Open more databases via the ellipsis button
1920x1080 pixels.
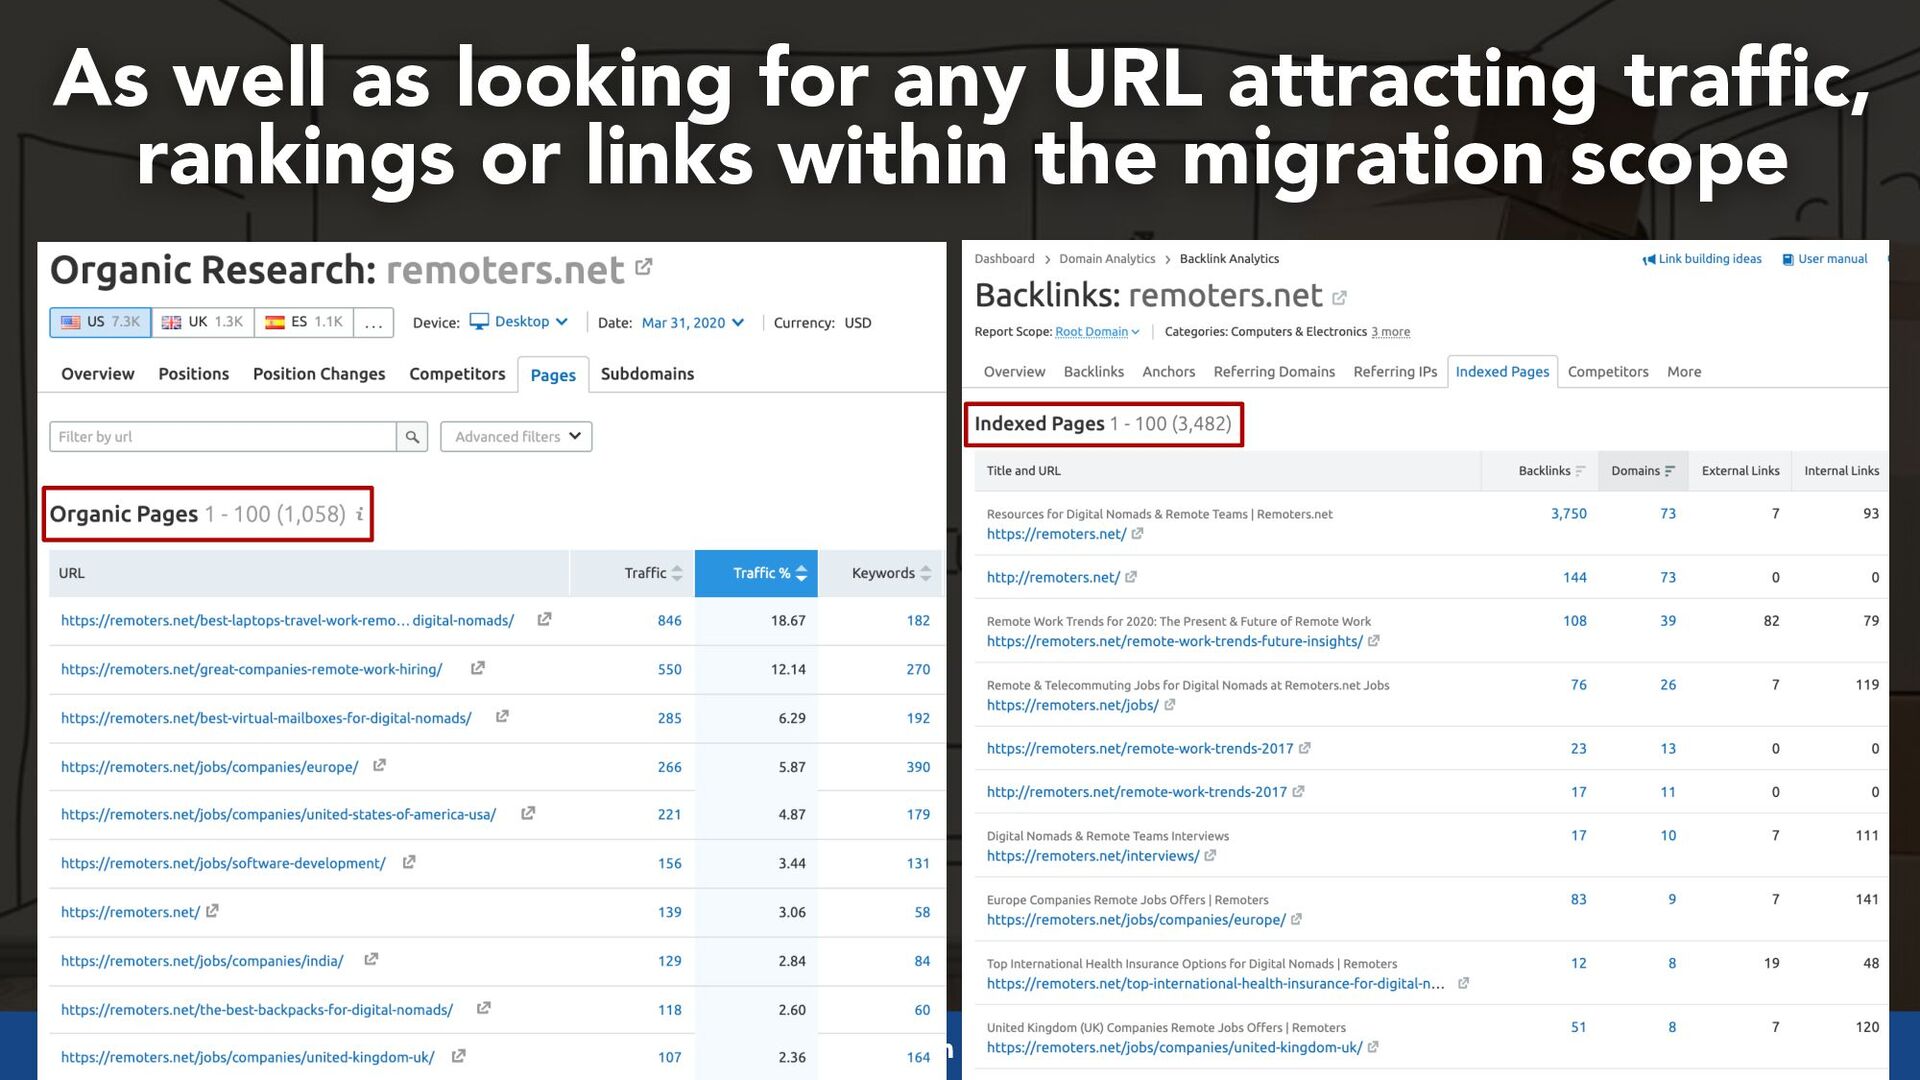(x=374, y=322)
